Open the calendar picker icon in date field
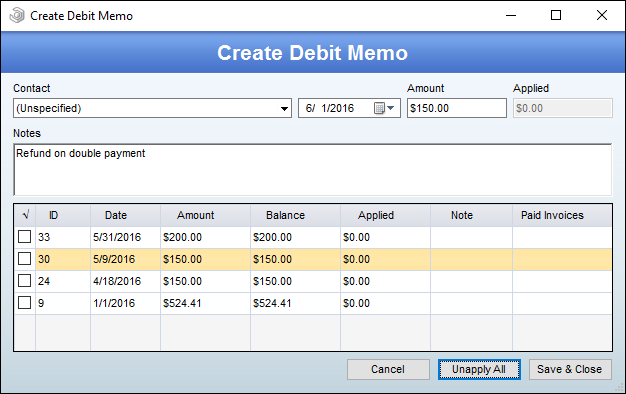This screenshot has height=394, width=626. 379,108
